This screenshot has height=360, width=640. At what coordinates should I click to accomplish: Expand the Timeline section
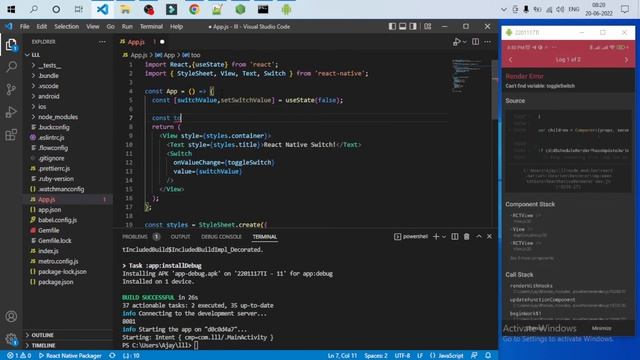coord(43,345)
